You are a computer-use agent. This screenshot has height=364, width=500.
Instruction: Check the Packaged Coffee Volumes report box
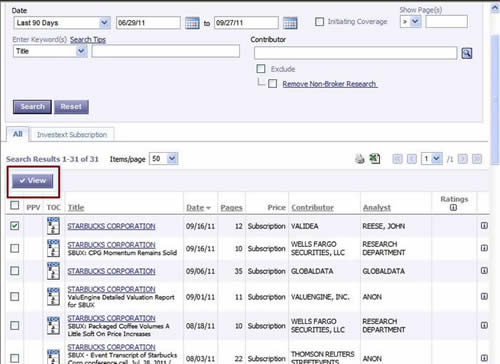(x=15, y=325)
